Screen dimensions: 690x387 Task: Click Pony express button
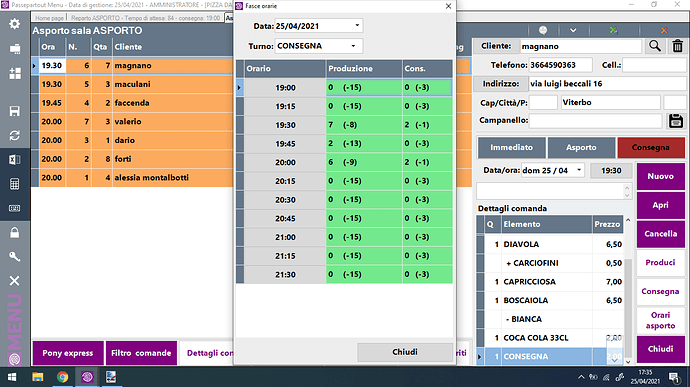pos(68,353)
